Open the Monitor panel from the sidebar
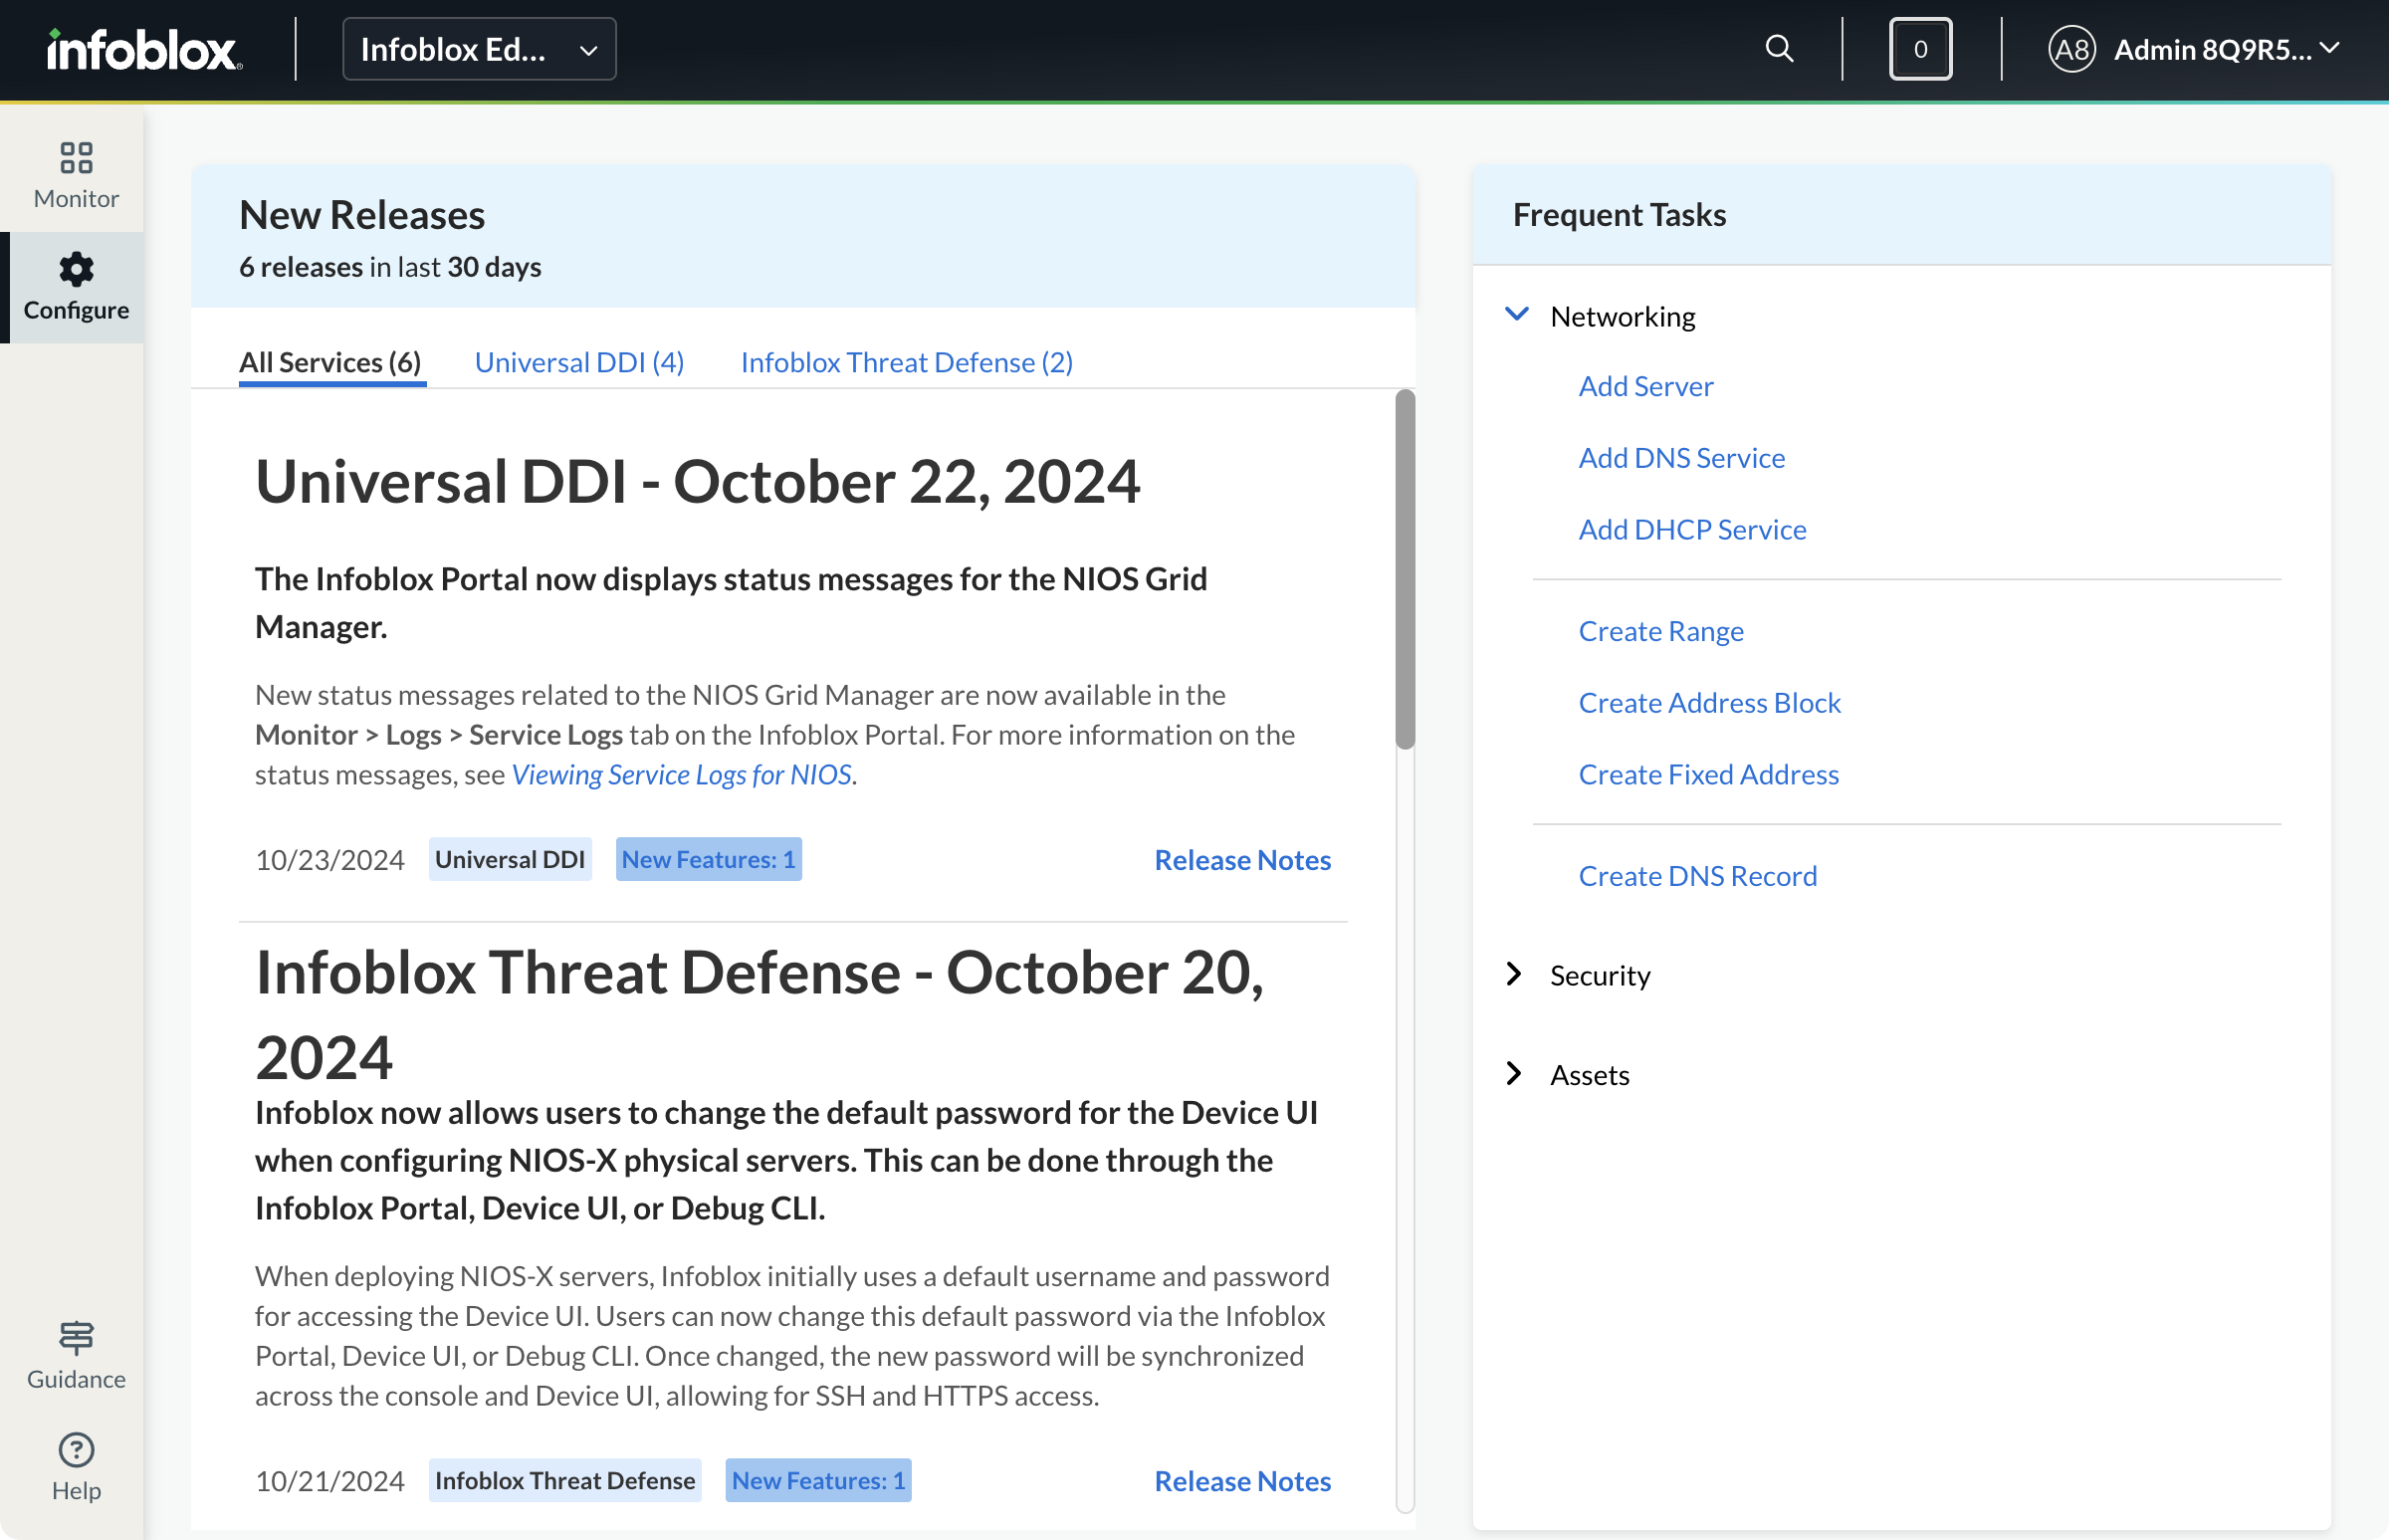The image size is (2389, 1540). tap(74, 172)
